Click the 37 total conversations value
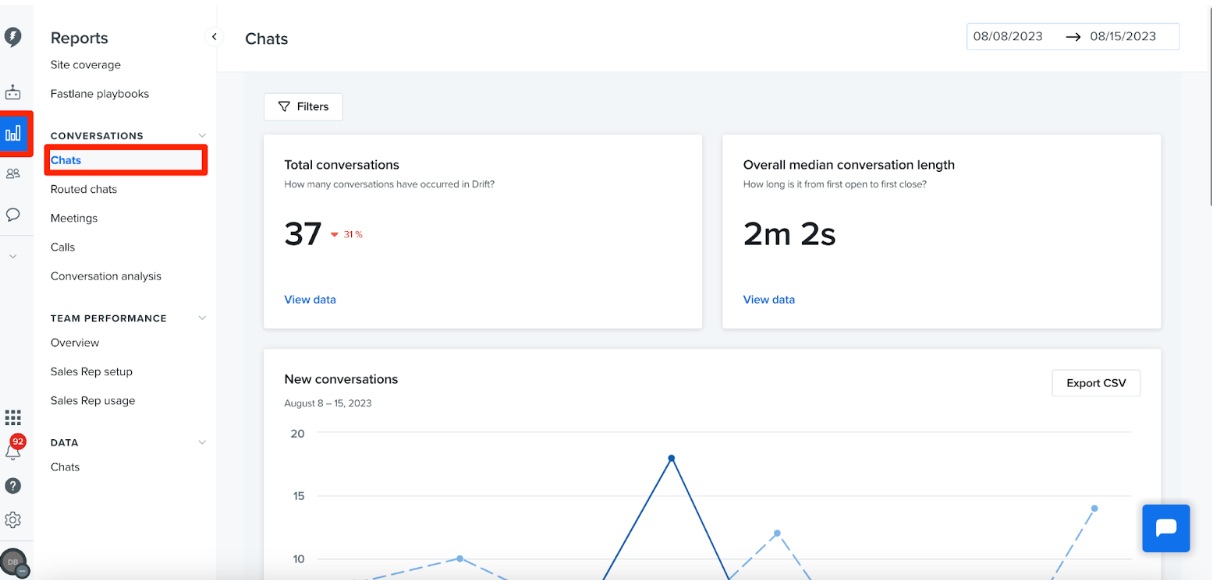Image resolution: width=1212 pixels, height=580 pixels. pyautogui.click(x=303, y=234)
